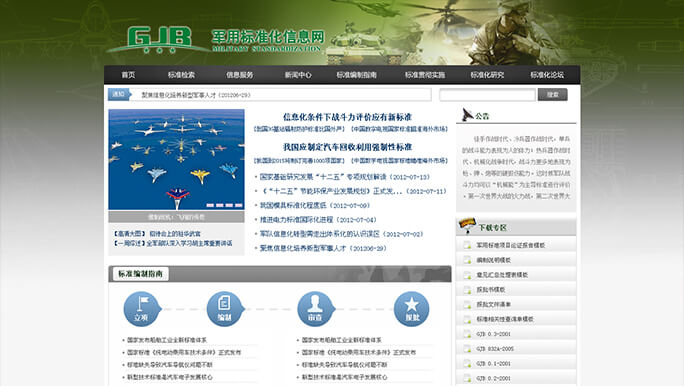Click the 审查 person circle icon
Image resolution: width=684 pixels, height=386 pixels.
click(315, 309)
